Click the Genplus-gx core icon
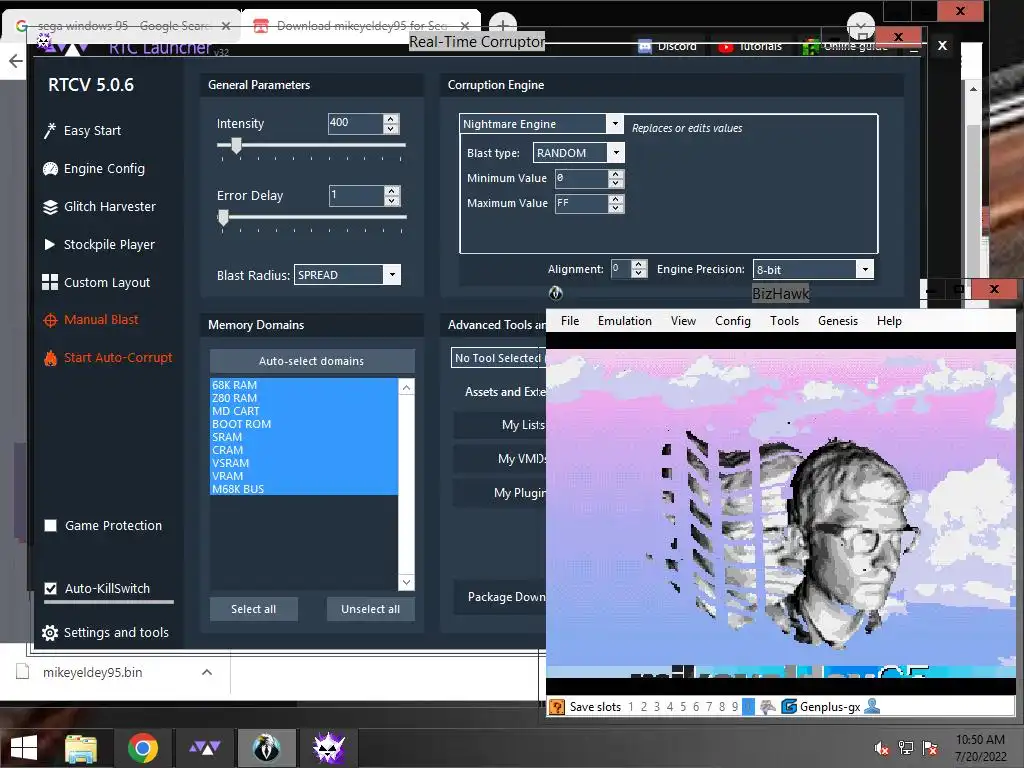Screen dimensions: 1024x768 click(789, 707)
